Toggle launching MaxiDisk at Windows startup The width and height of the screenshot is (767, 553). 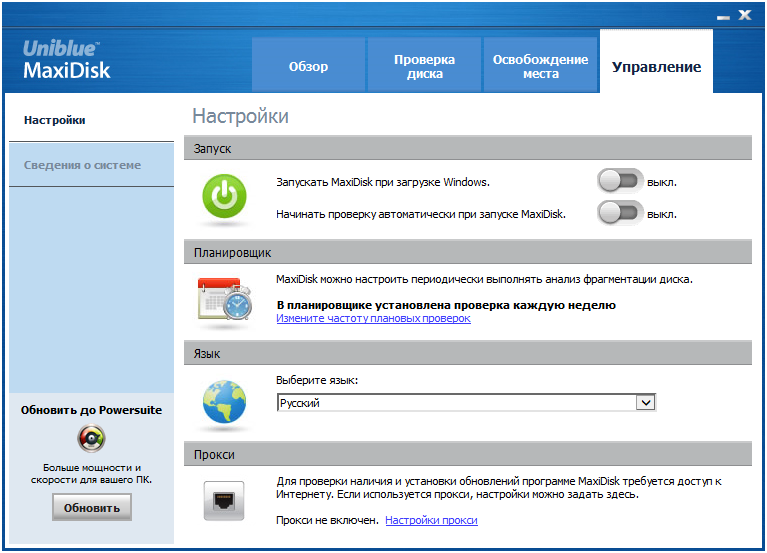click(620, 181)
